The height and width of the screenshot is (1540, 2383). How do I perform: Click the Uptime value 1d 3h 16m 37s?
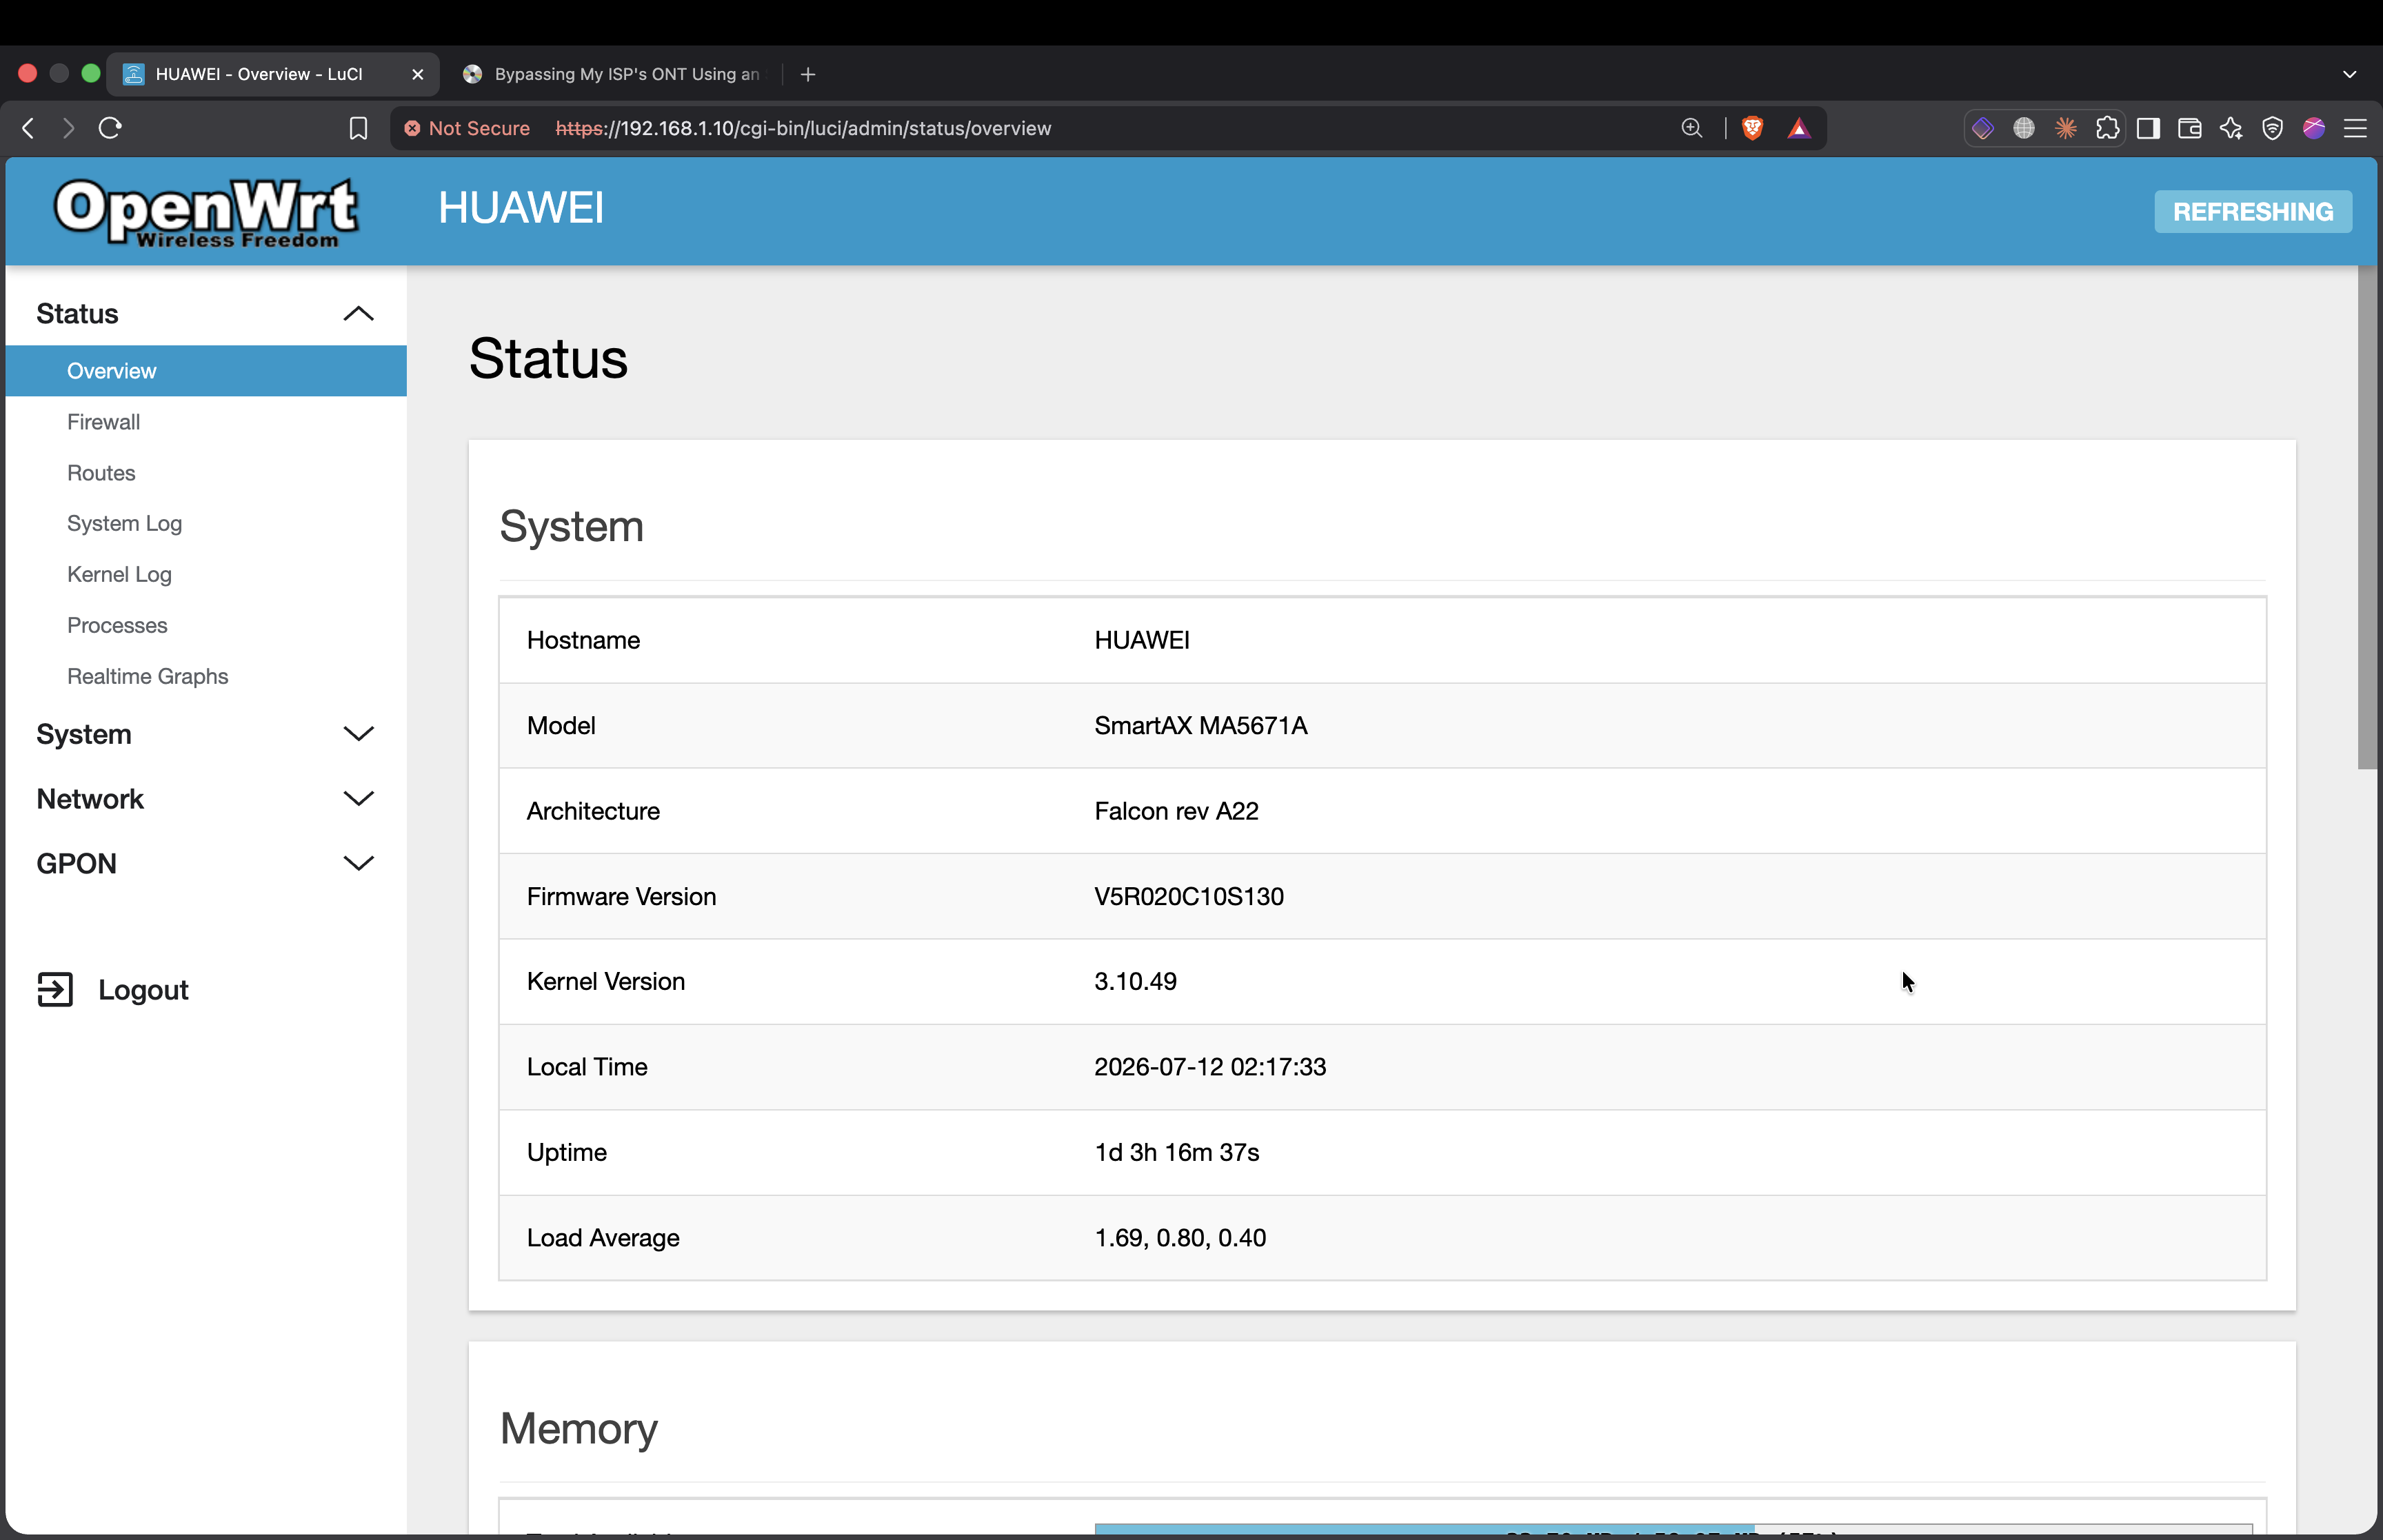pos(1176,1153)
